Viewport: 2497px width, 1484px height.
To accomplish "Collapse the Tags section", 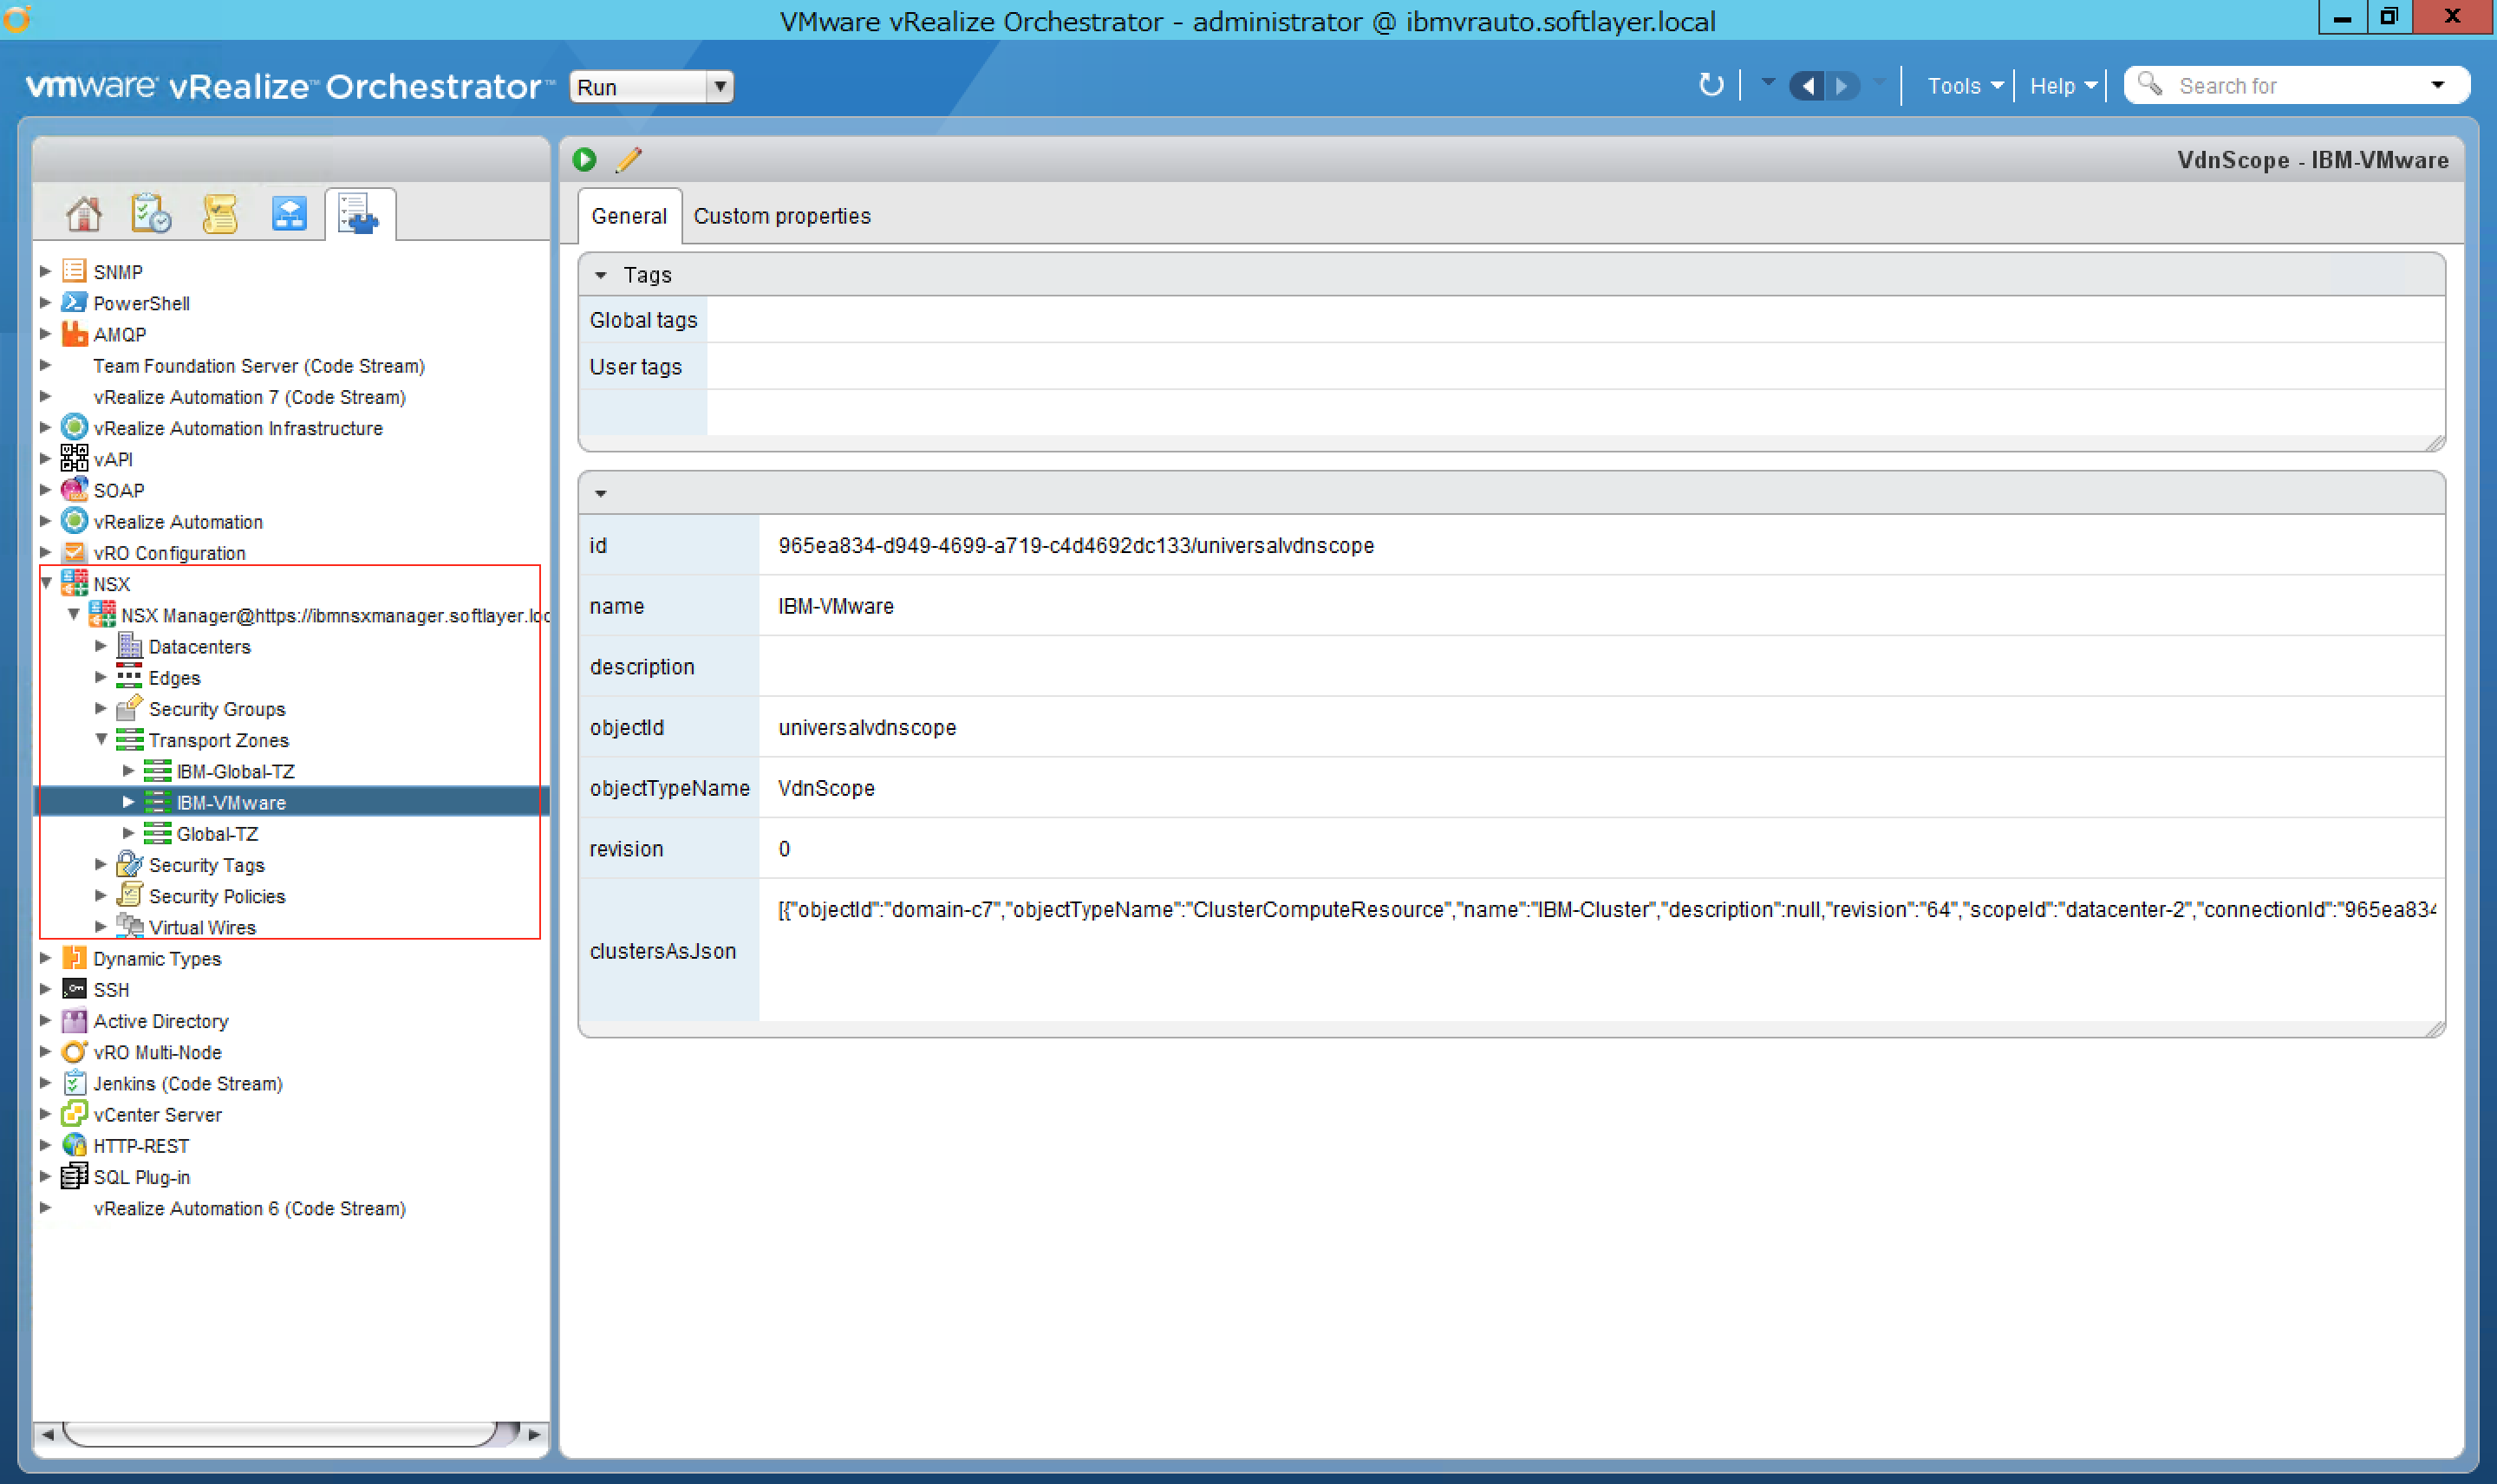I will (601, 275).
